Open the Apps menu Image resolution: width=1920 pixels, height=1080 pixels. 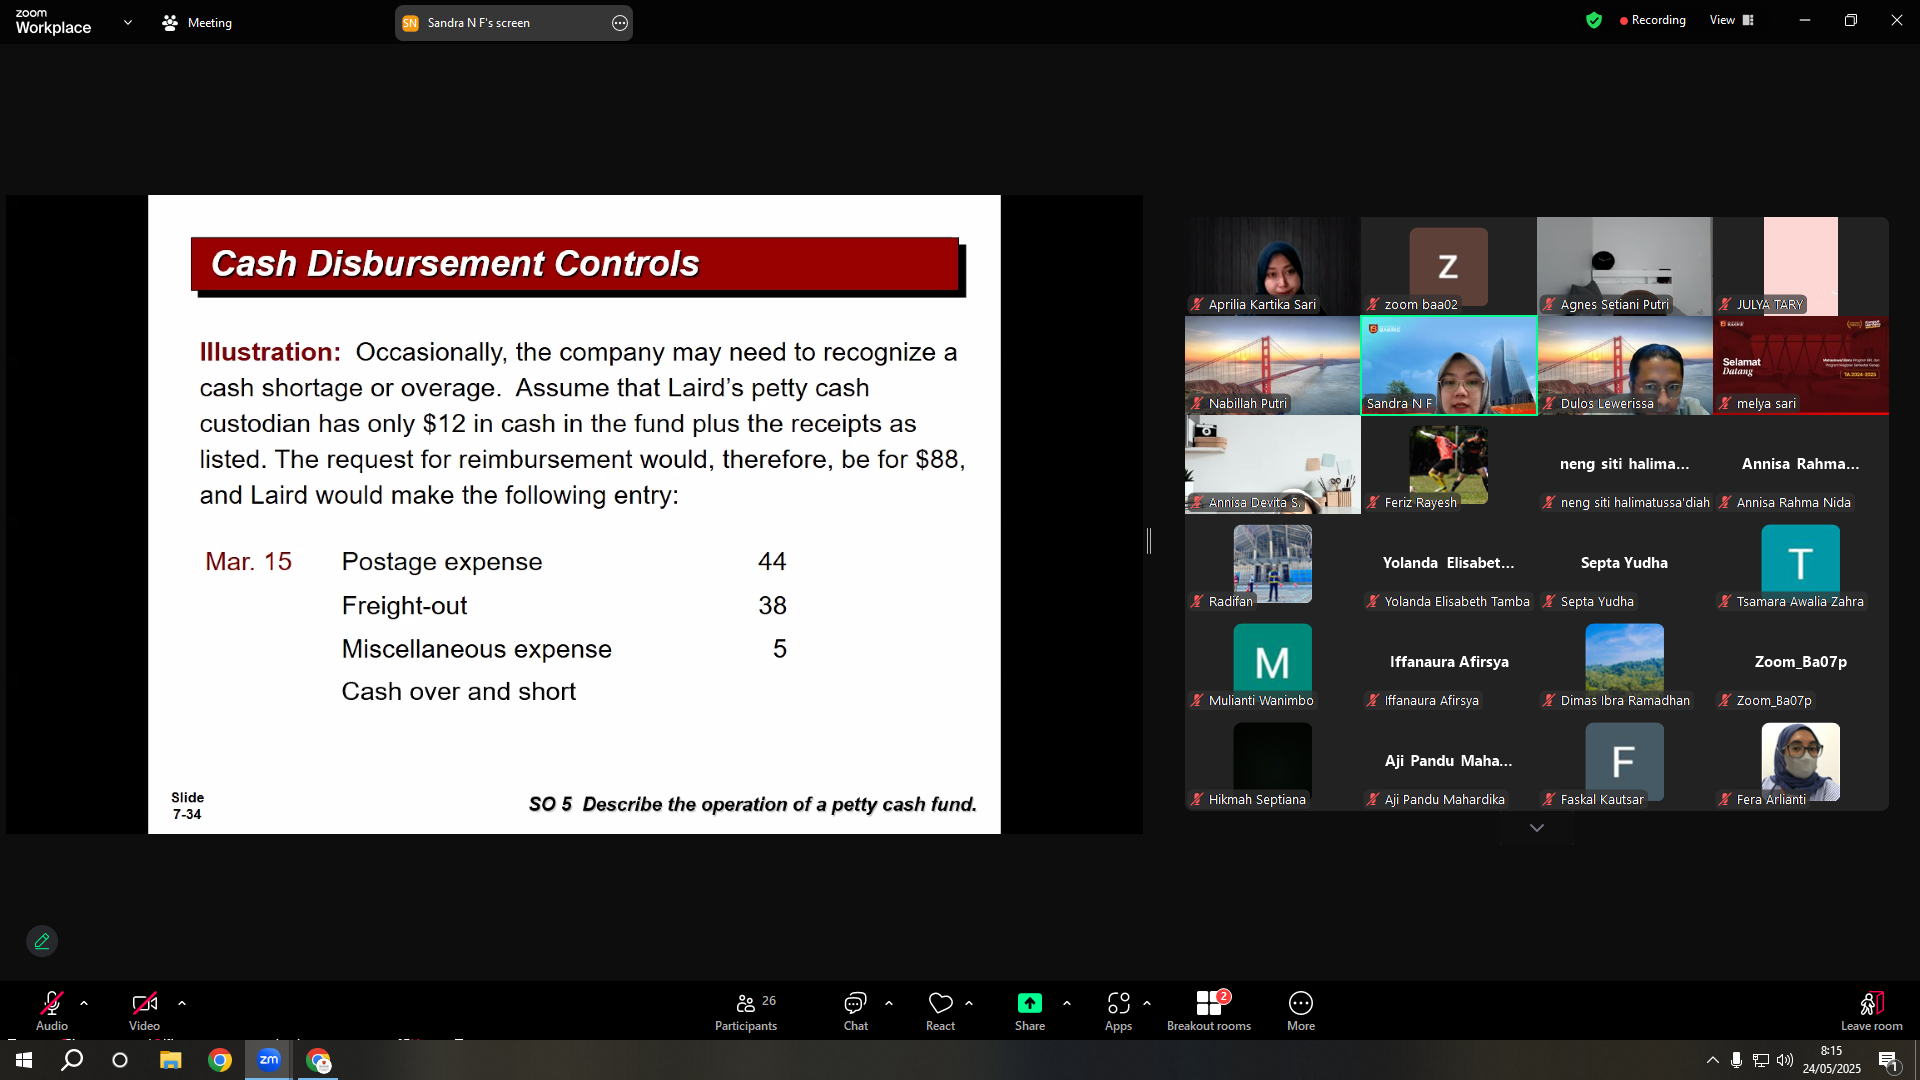pyautogui.click(x=1119, y=1011)
